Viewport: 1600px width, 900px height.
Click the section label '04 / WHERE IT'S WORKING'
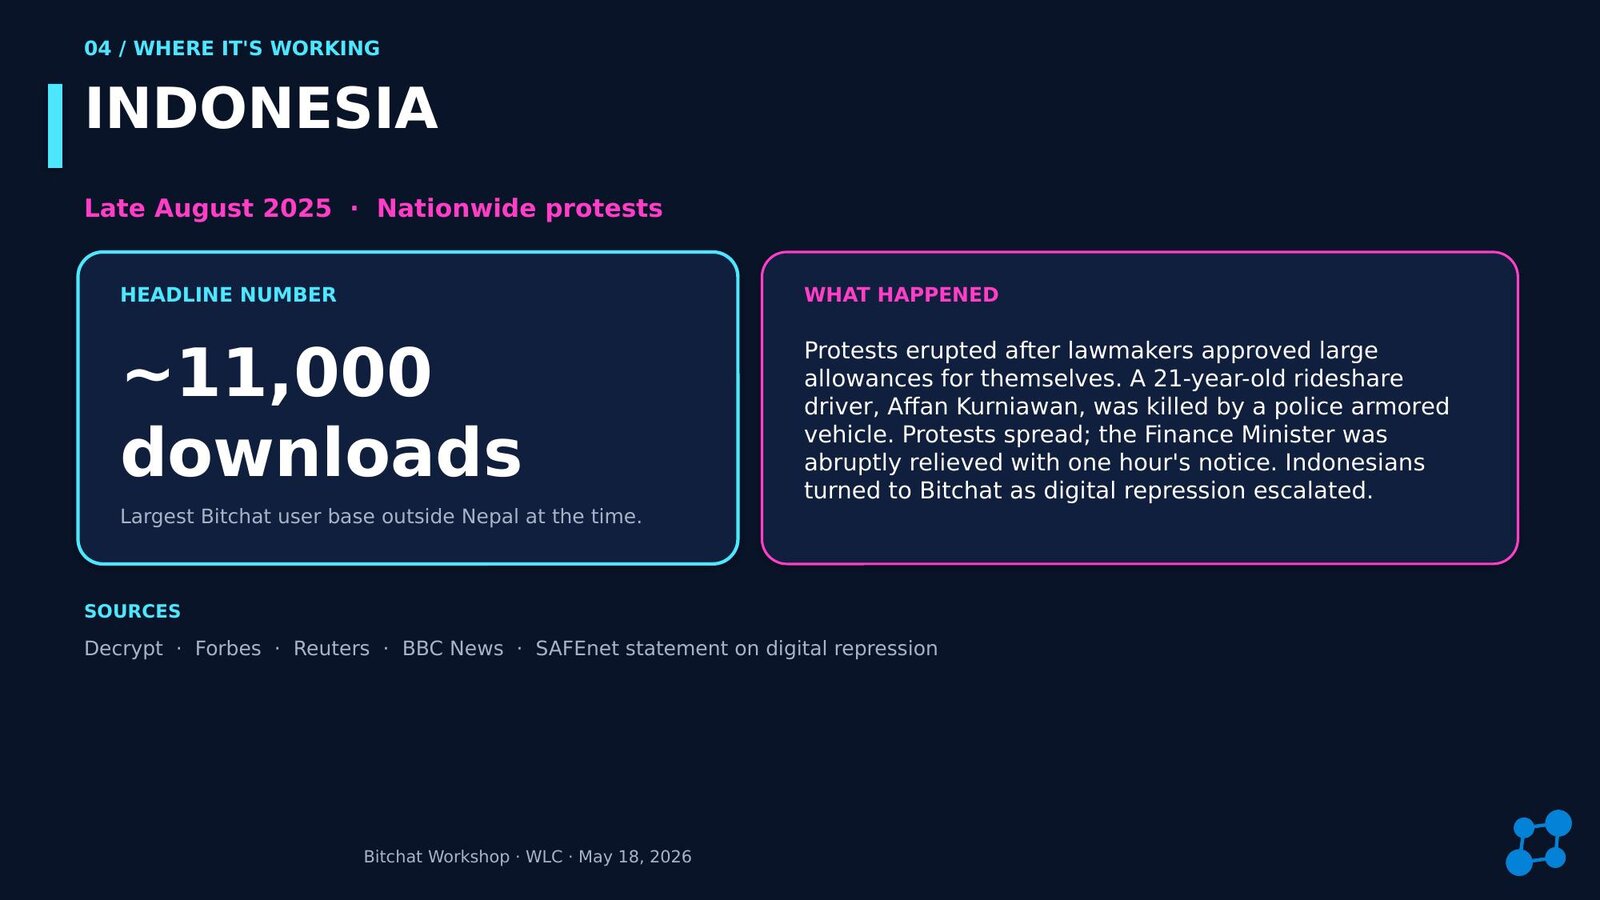[232, 48]
